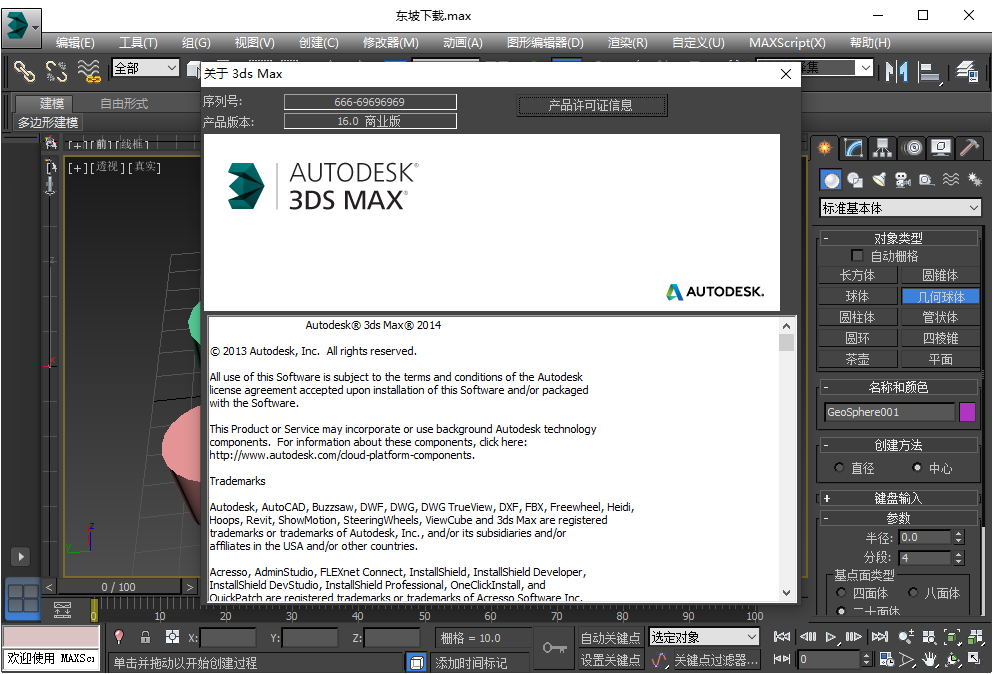The height and width of the screenshot is (674, 993).
Task: Select the 四面体 base type radio
Action: coord(841,592)
